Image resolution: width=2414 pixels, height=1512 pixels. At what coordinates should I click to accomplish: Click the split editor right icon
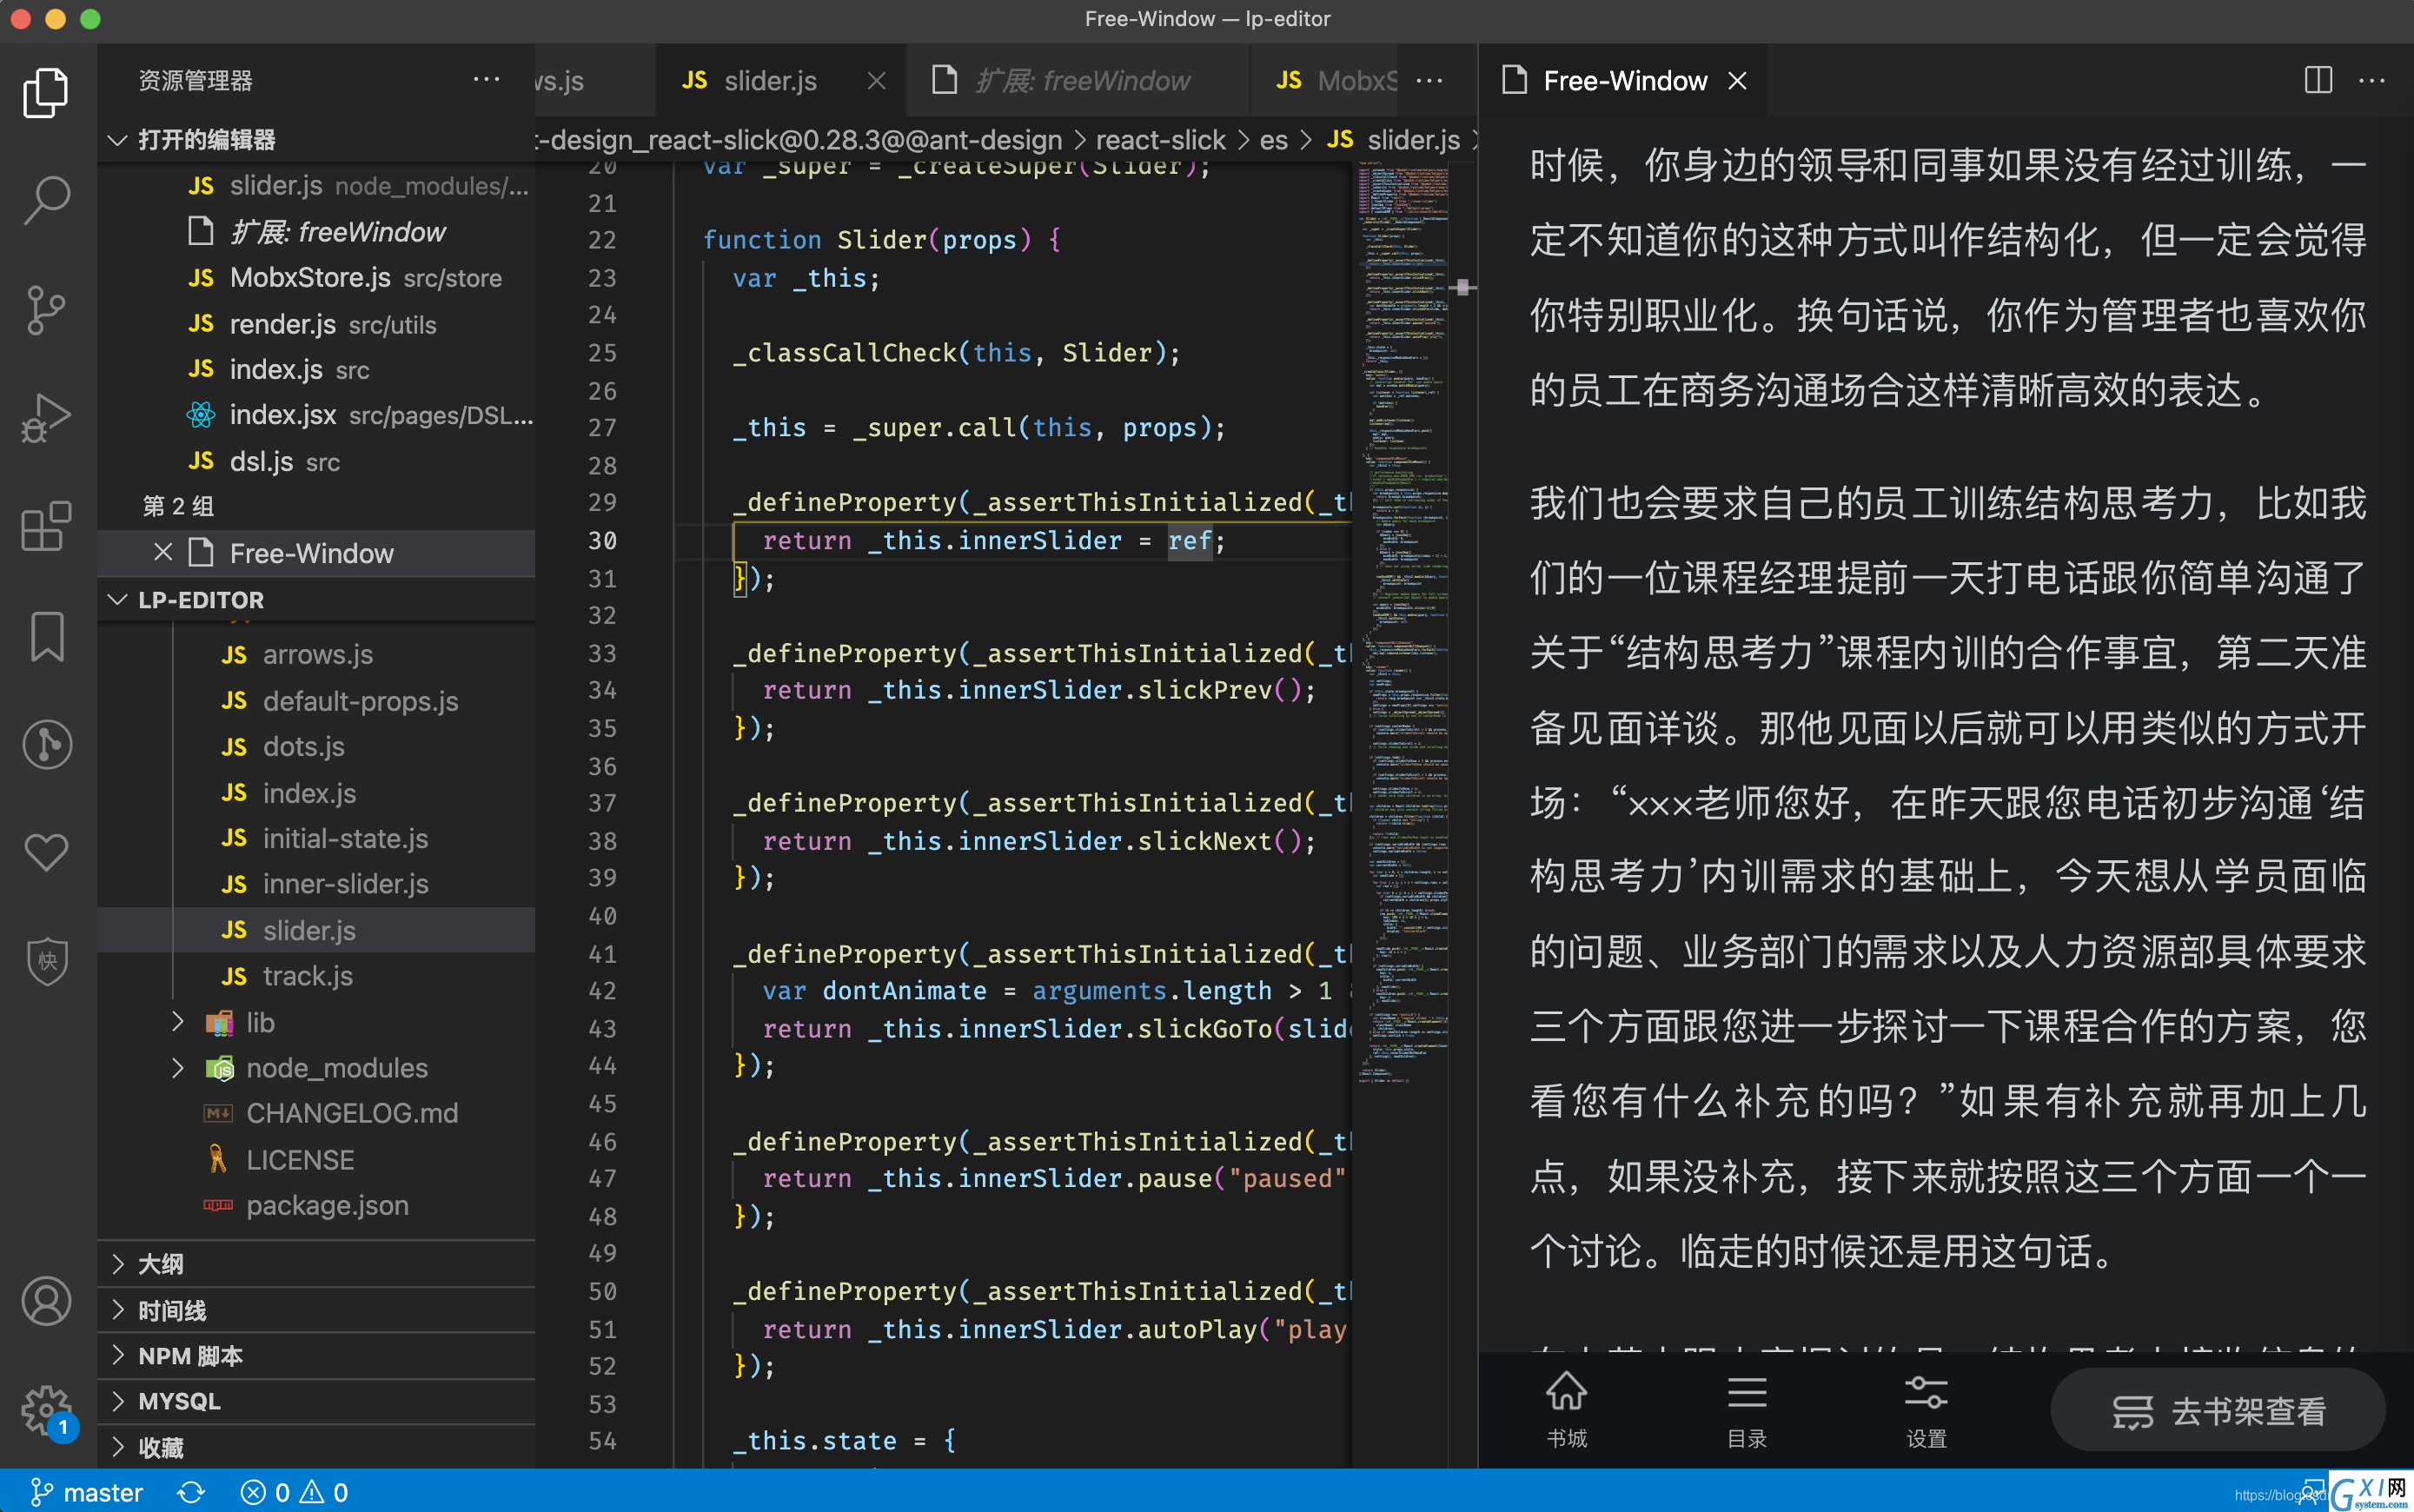(x=2318, y=80)
